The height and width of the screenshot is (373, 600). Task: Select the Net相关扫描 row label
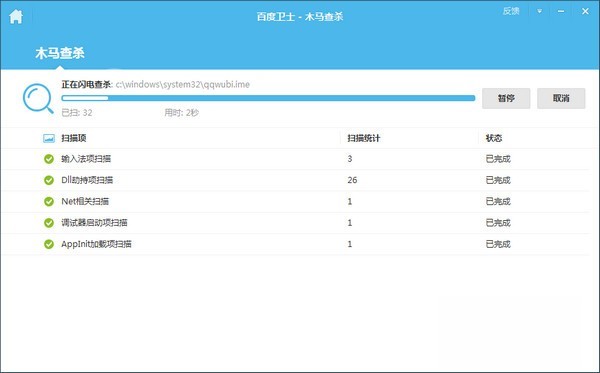[x=85, y=201]
